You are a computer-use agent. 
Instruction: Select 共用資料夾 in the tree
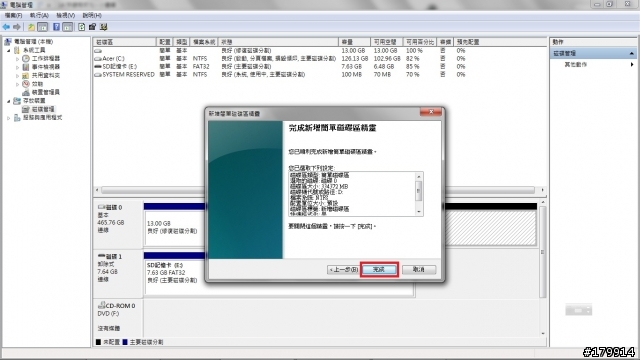coord(46,76)
